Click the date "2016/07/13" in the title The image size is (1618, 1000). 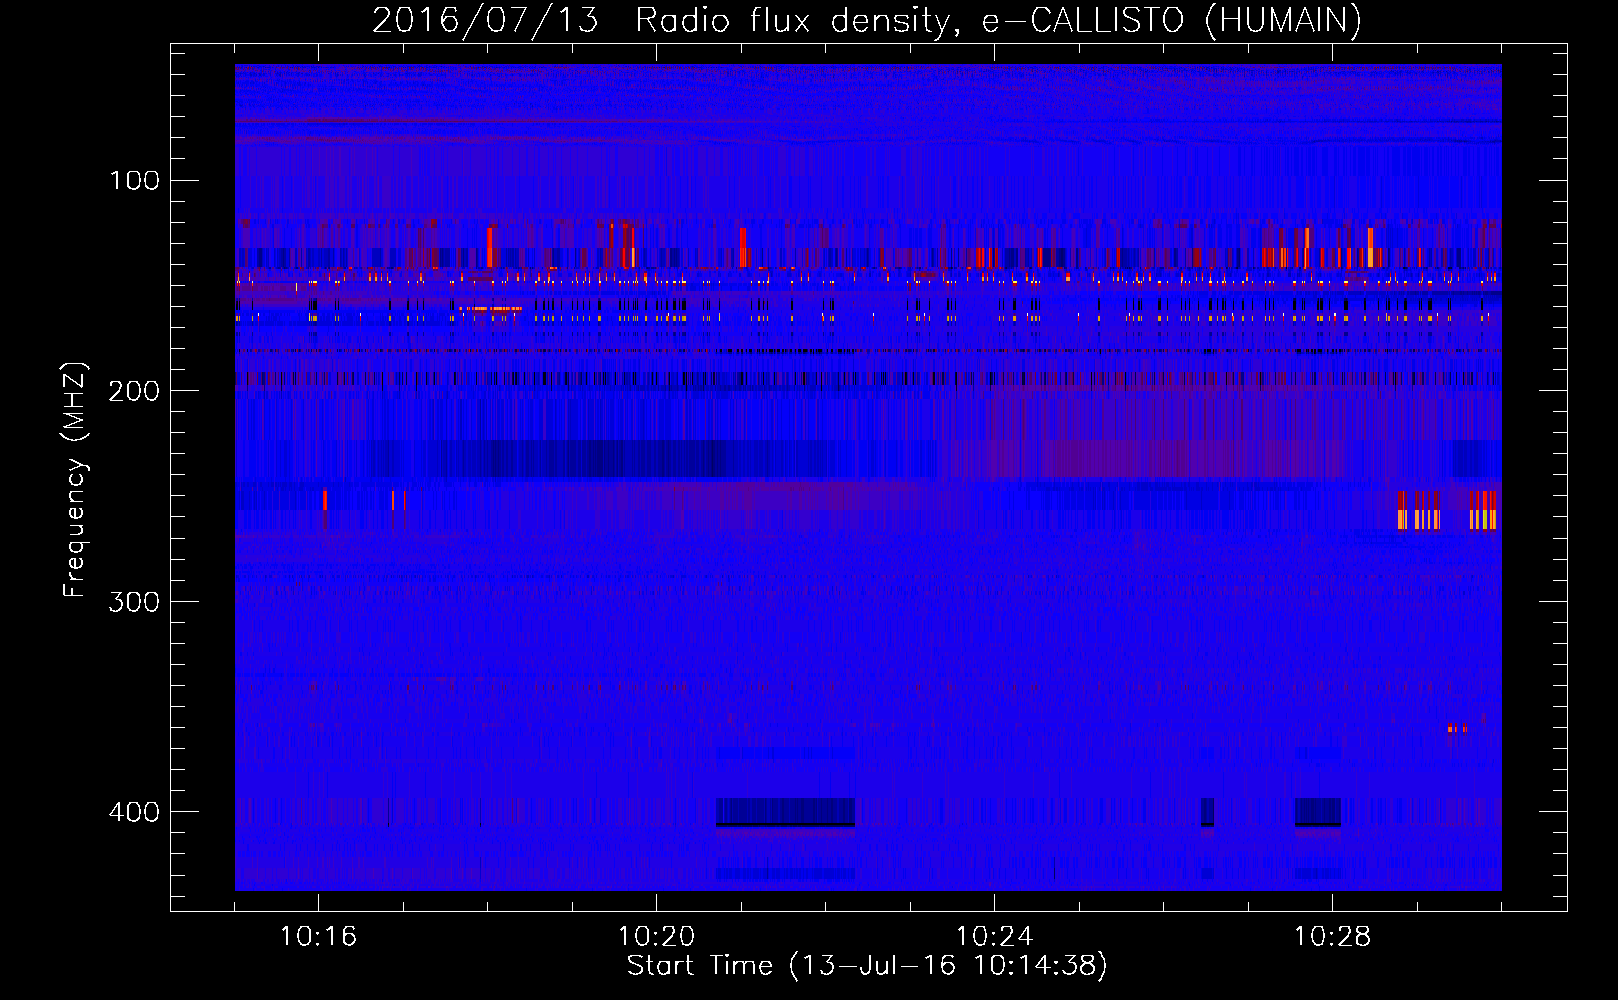click(x=485, y=21)
